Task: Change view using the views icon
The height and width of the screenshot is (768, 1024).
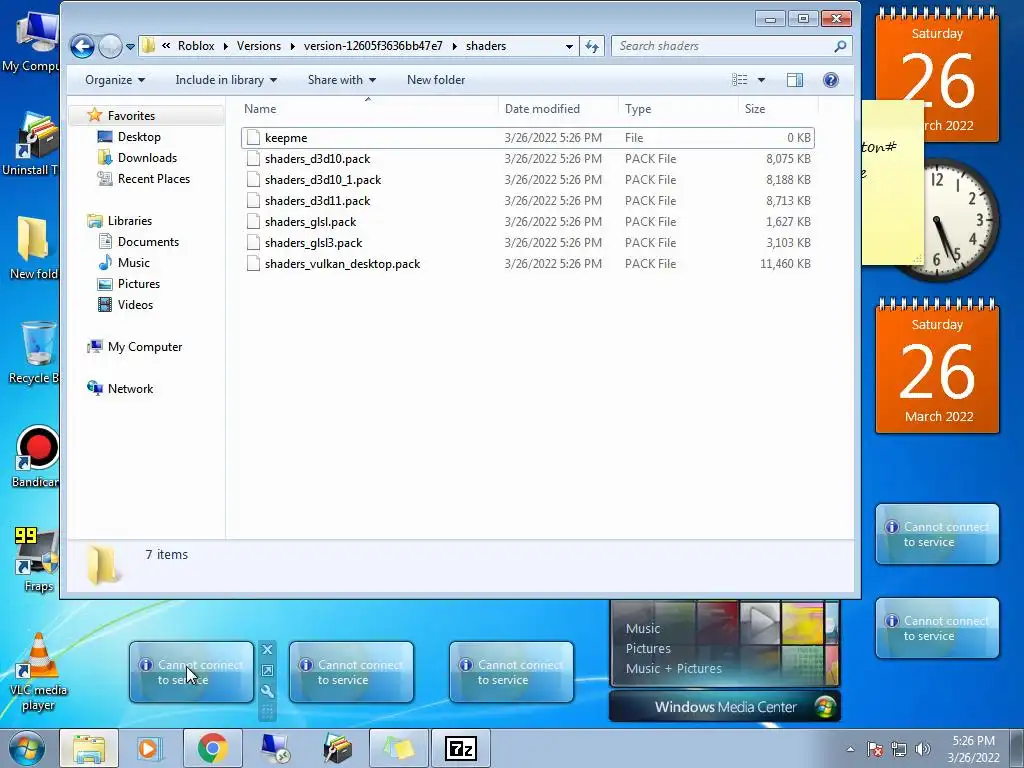Action: click(x=739, y=80)
